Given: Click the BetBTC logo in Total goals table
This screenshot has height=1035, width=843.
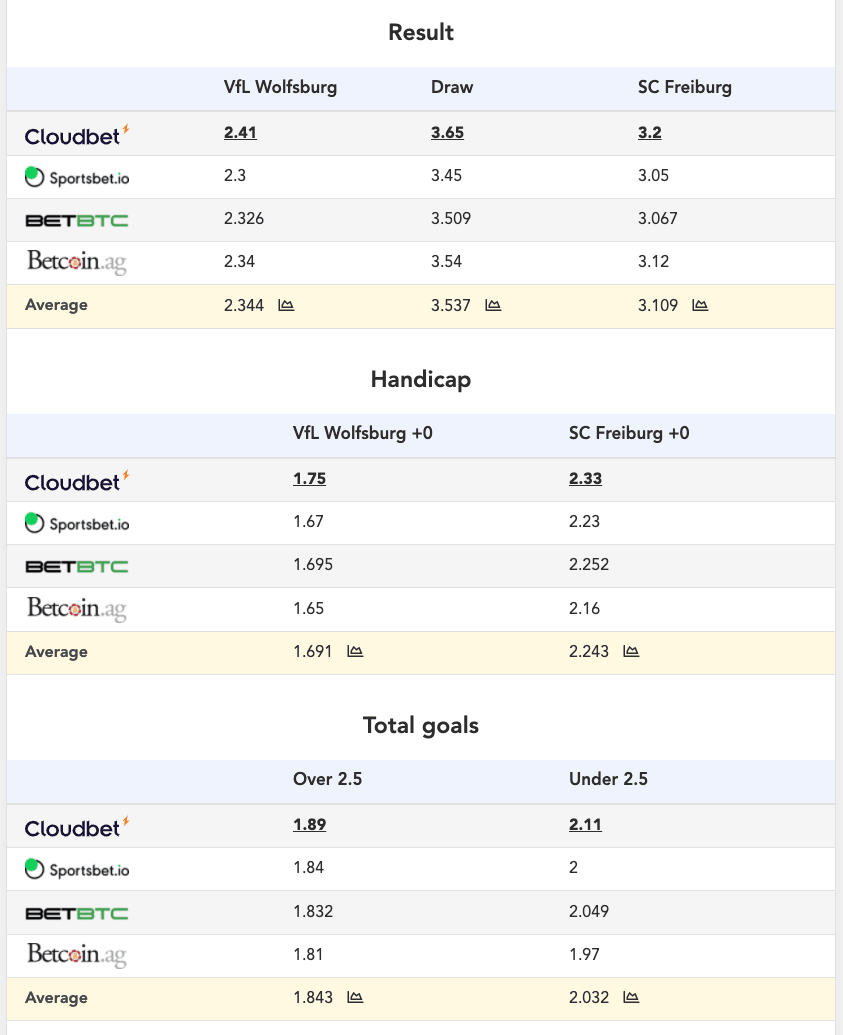Looking at the screenshot, I should coord(77,913).
